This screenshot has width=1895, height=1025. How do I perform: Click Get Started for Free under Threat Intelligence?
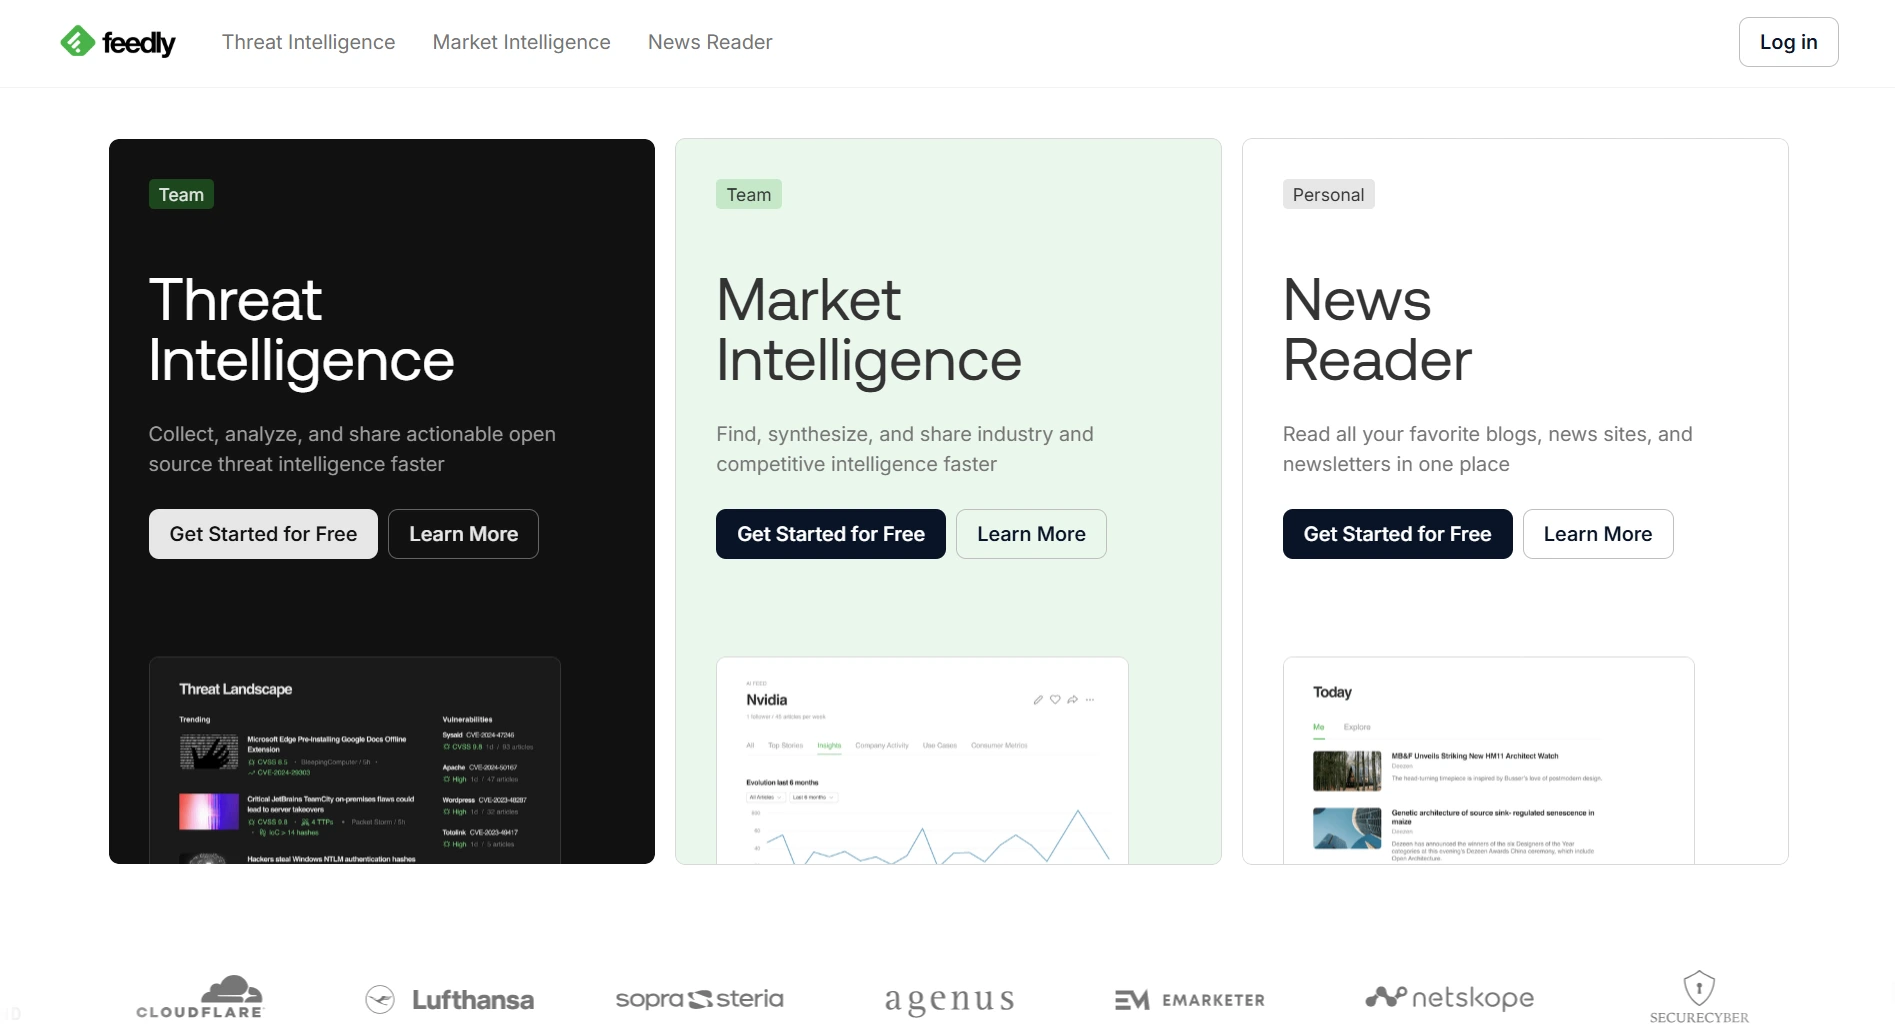point(263,534)
